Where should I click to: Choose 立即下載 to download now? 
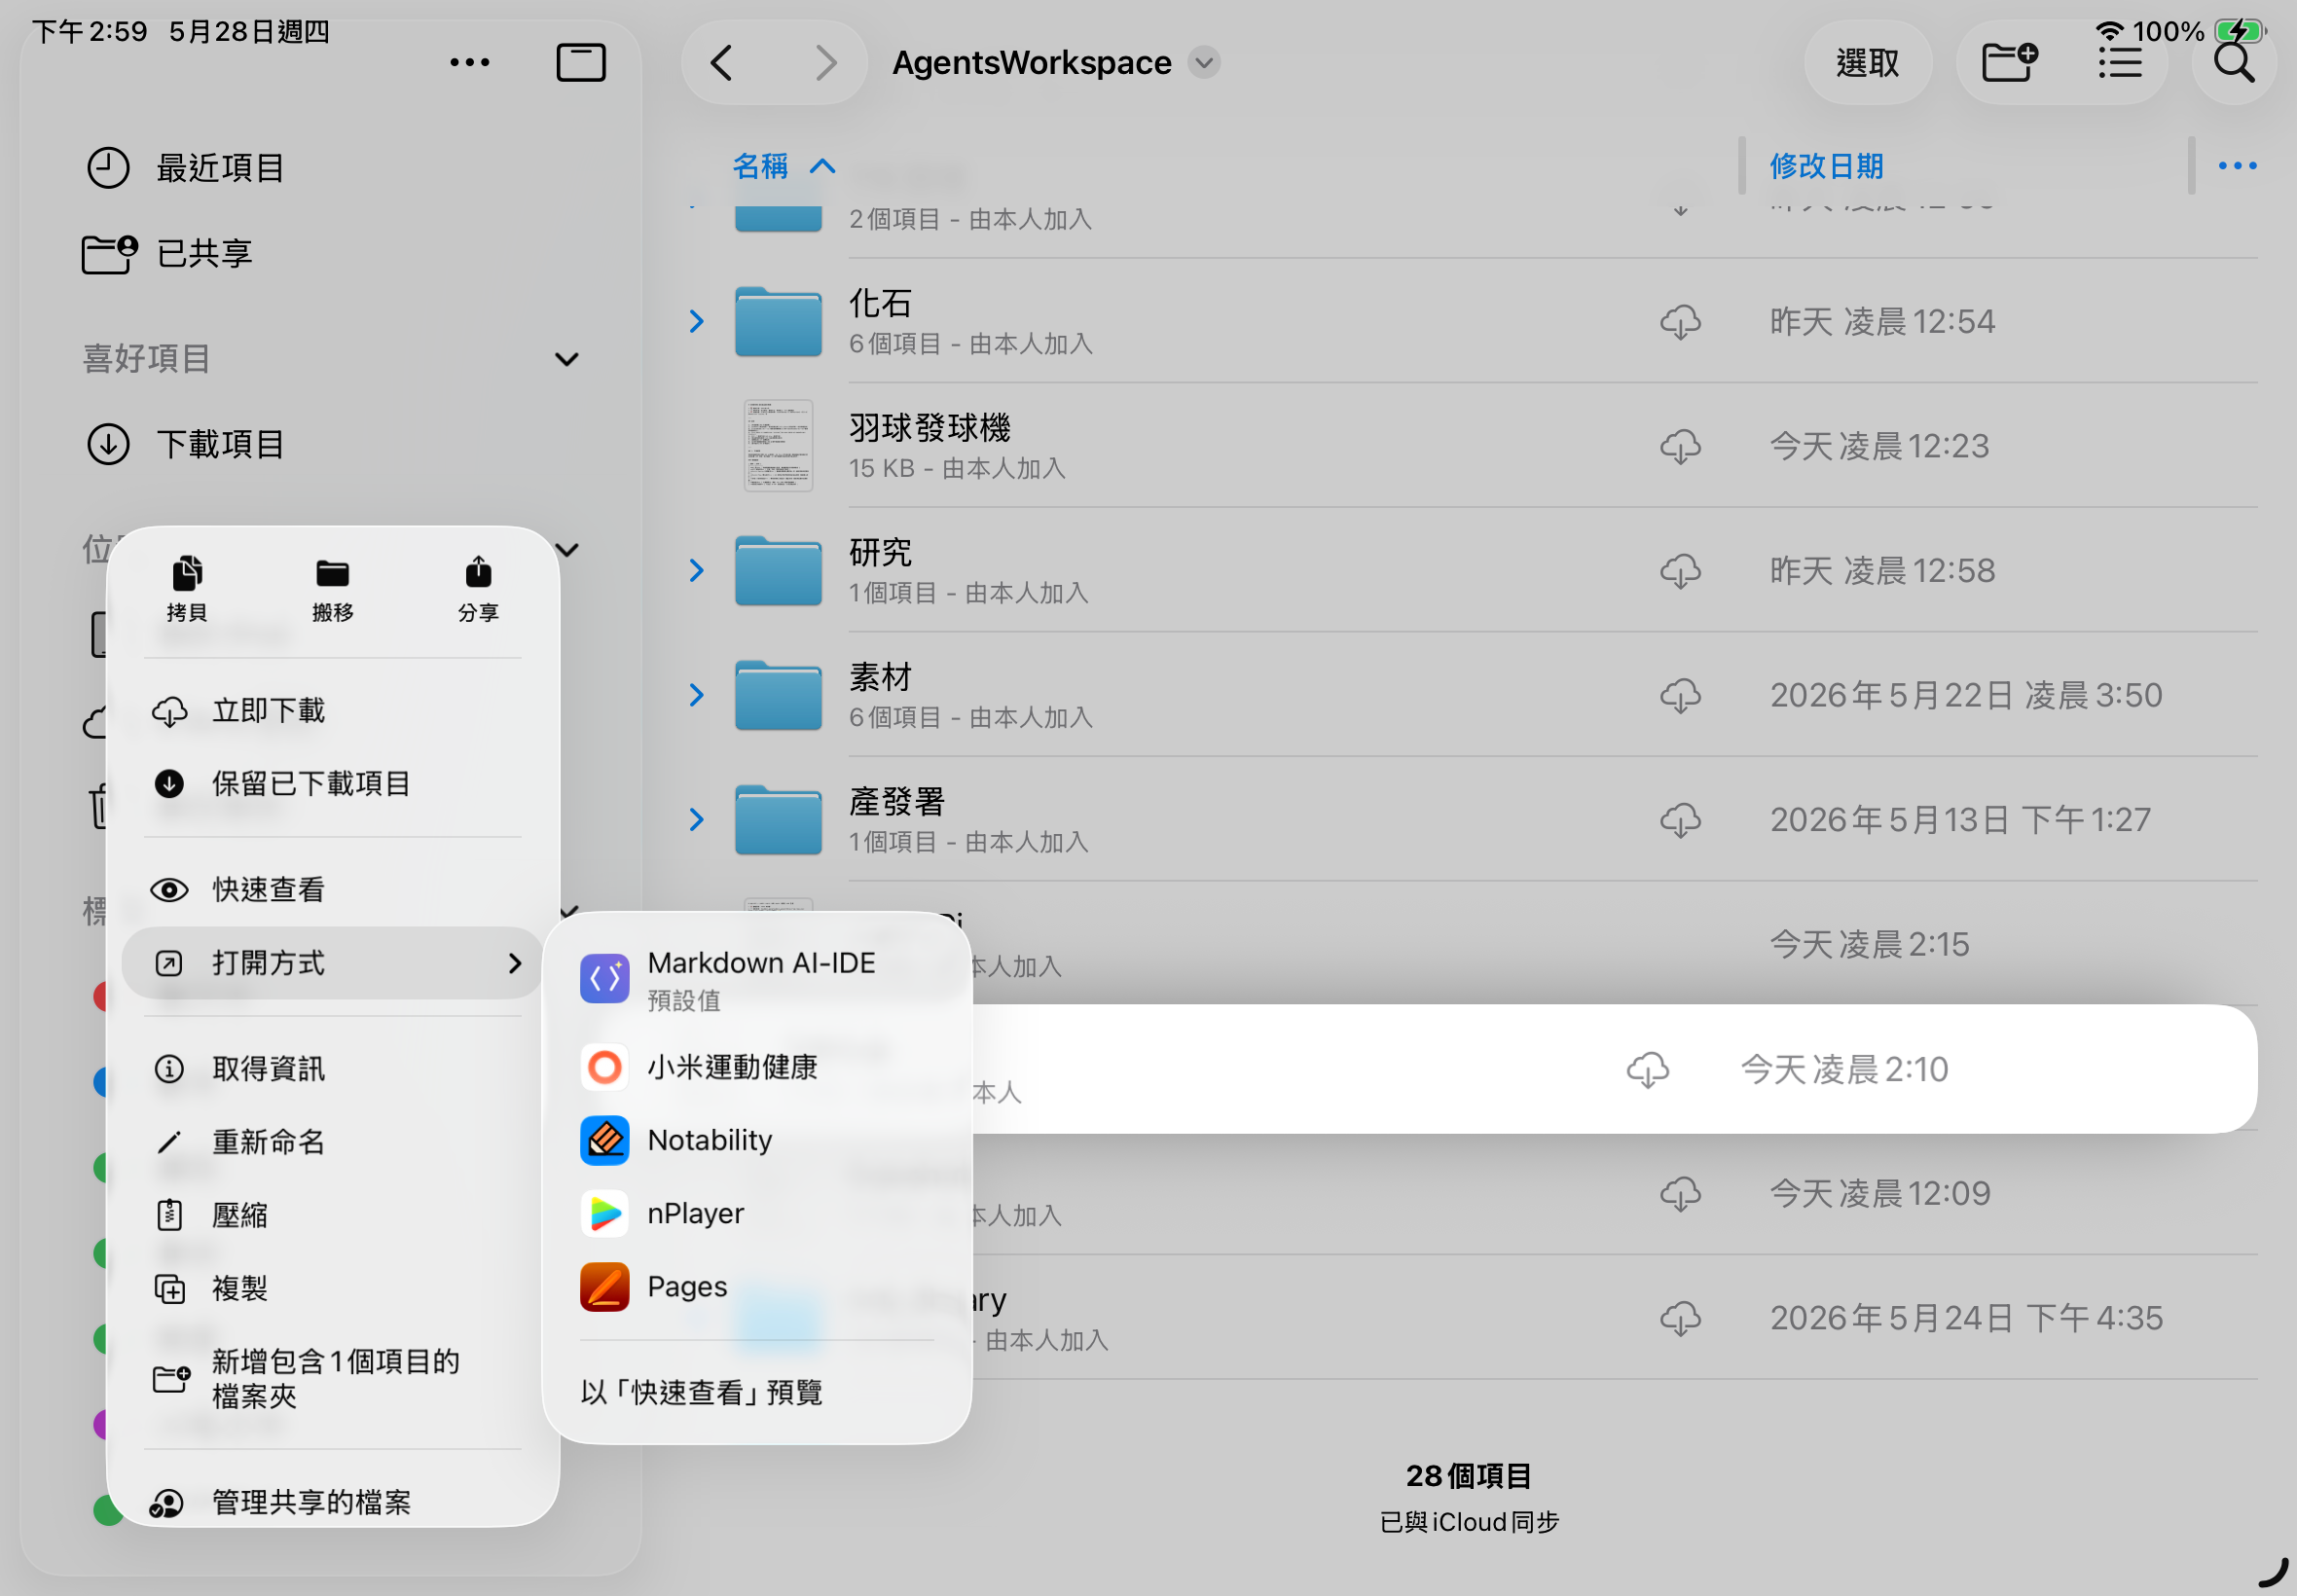(x=333, y=710)
